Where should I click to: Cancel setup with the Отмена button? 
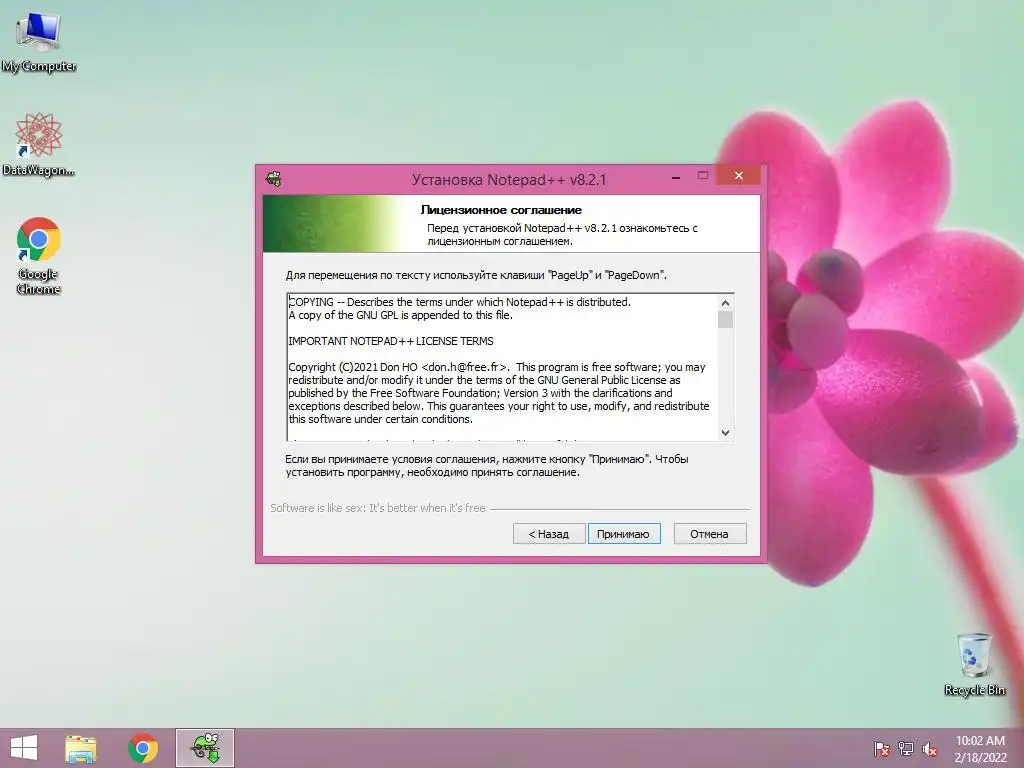pyautogui.click(x=710, y=534)
